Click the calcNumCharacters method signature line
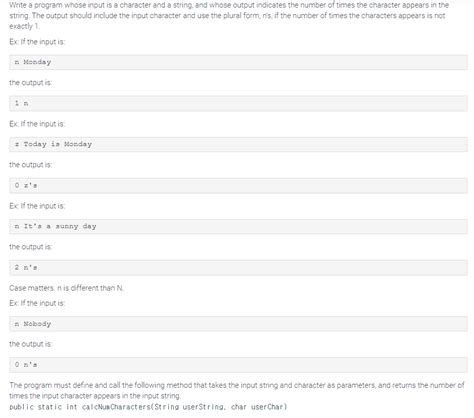The height and width of the screenshot is (418, 474). click(148, 407)
